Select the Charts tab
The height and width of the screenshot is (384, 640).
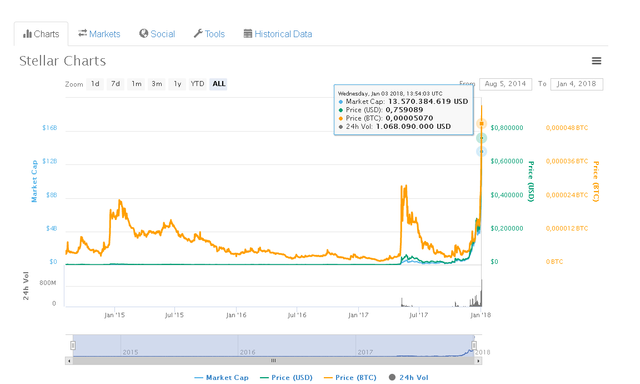coord(41,34)
